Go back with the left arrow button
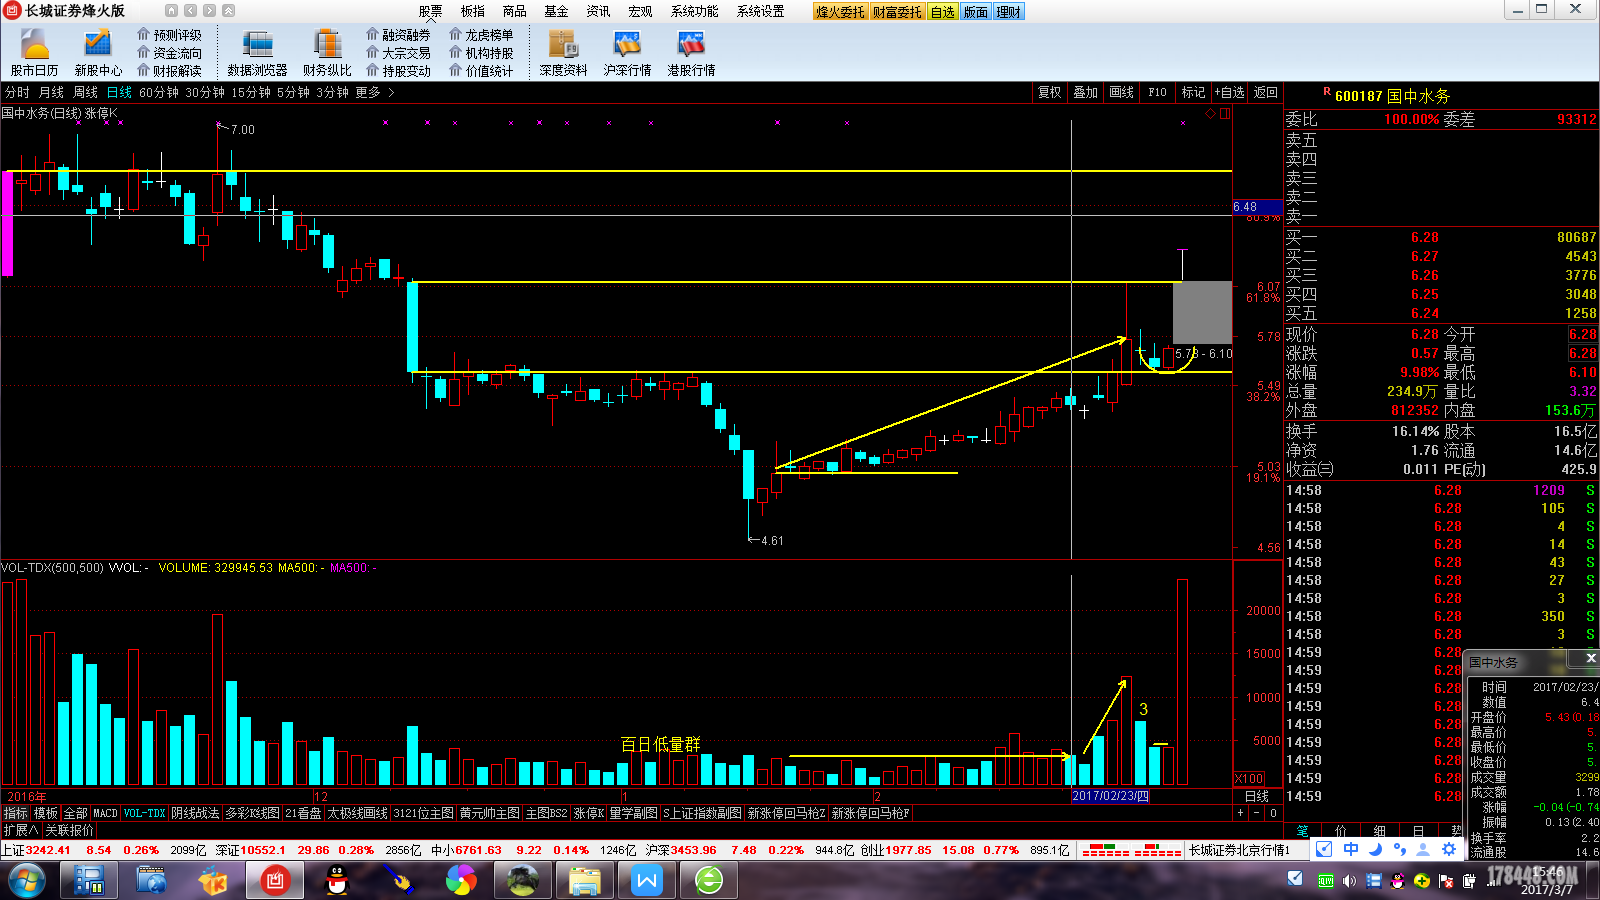 190,11
